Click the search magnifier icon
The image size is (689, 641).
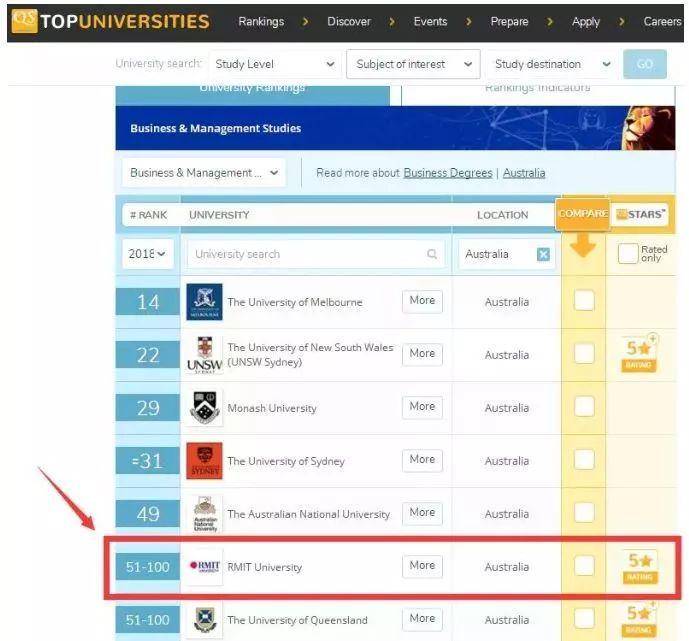[x=432, y=254]
